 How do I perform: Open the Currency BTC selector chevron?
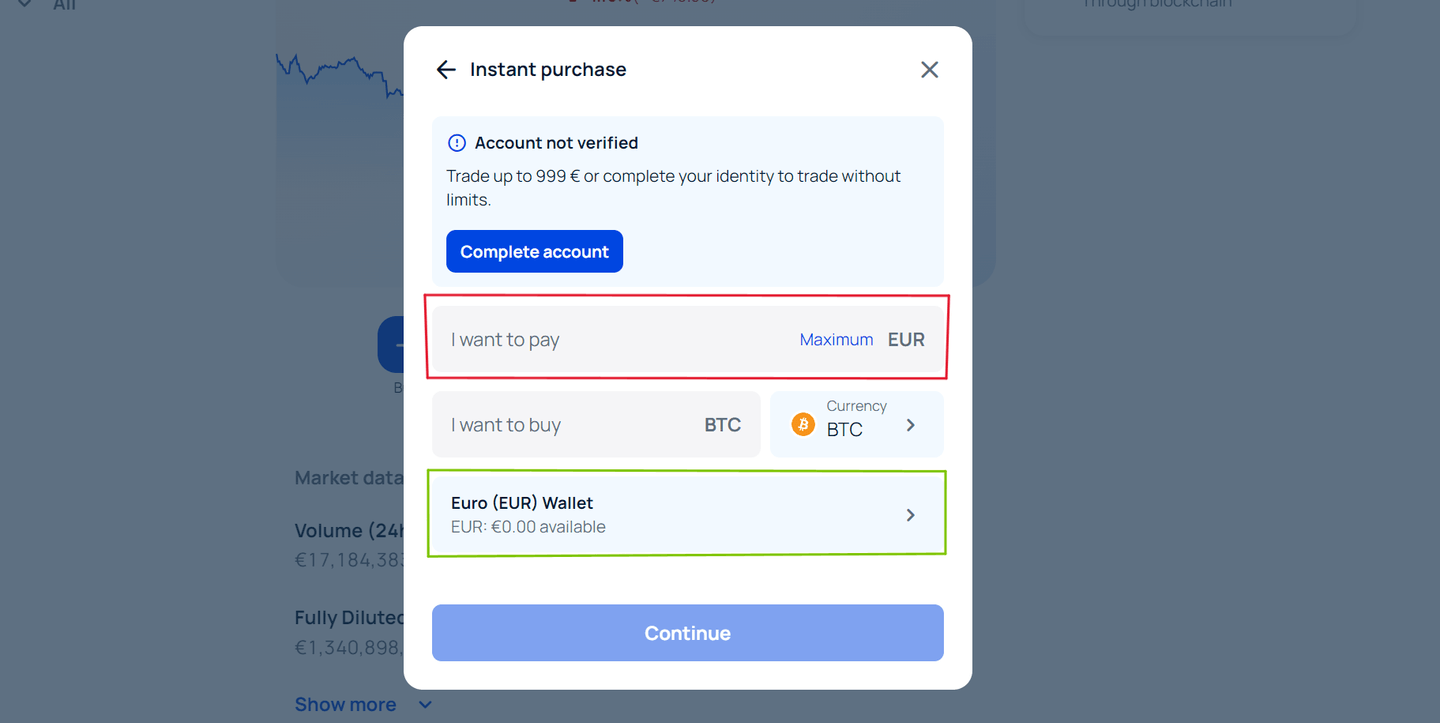910,425
